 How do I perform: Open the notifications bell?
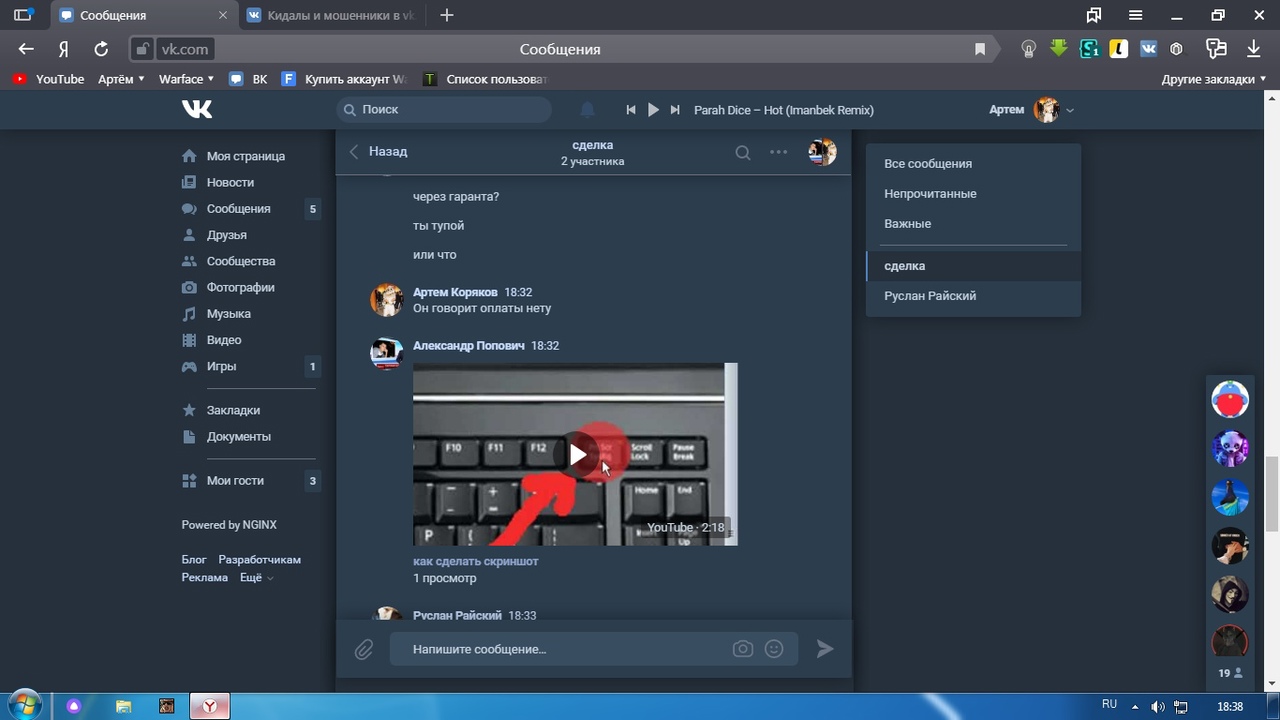click(588, 110)
